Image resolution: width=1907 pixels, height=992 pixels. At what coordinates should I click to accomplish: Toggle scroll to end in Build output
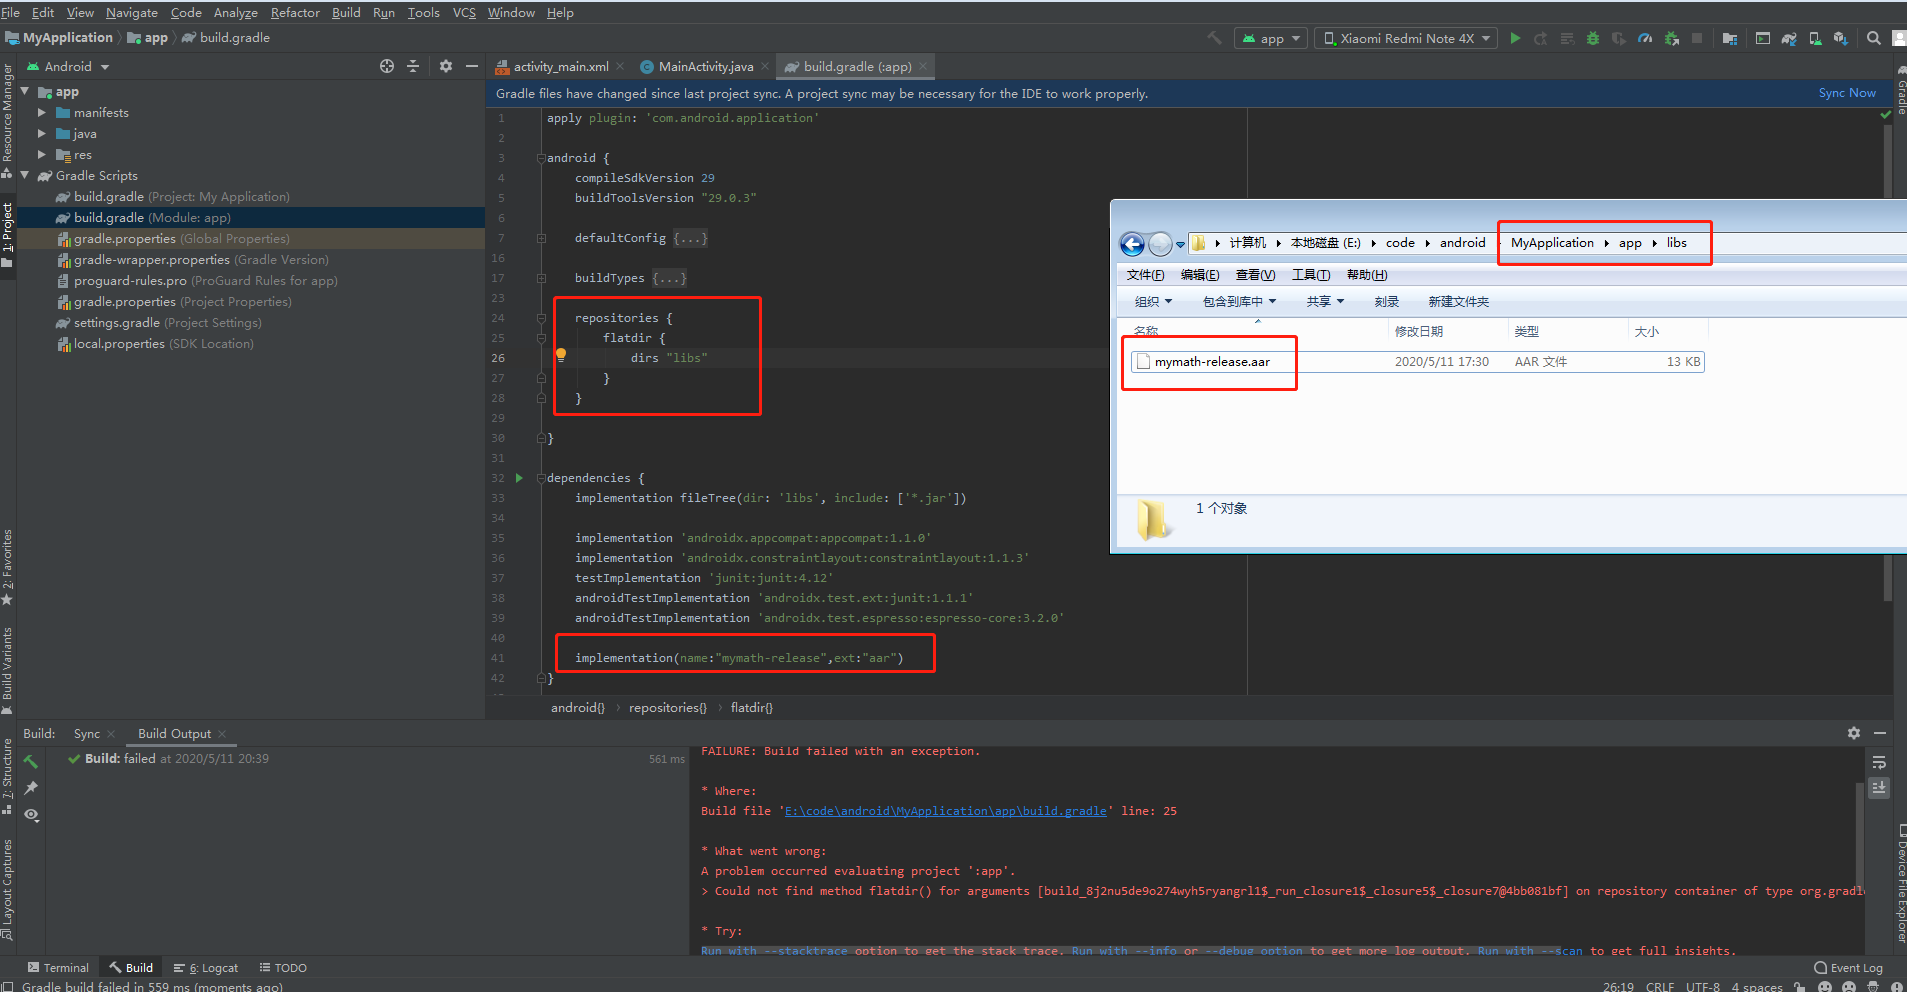coord(1879,788)
